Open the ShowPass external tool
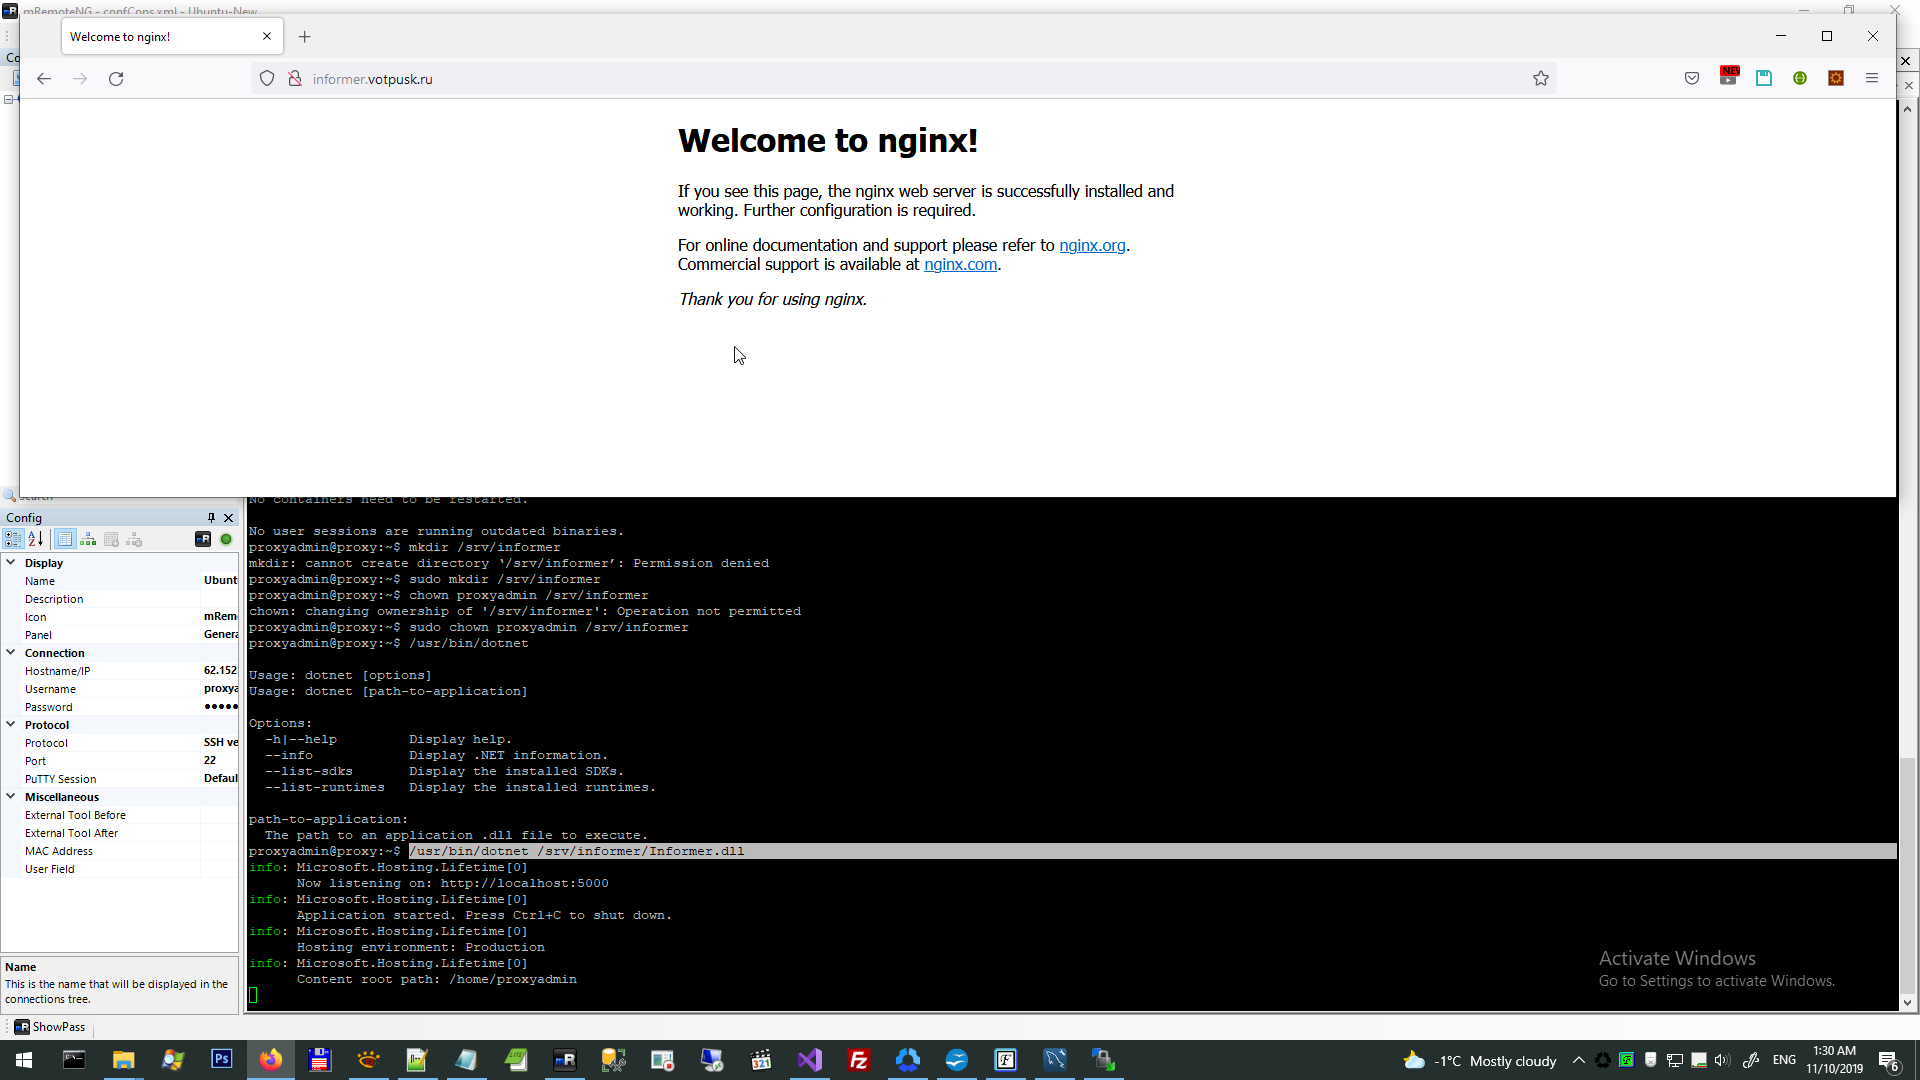Image resolution: width=1920 pixels, height=1080 pixels. pyautogui.click(x=50, y=1027)
